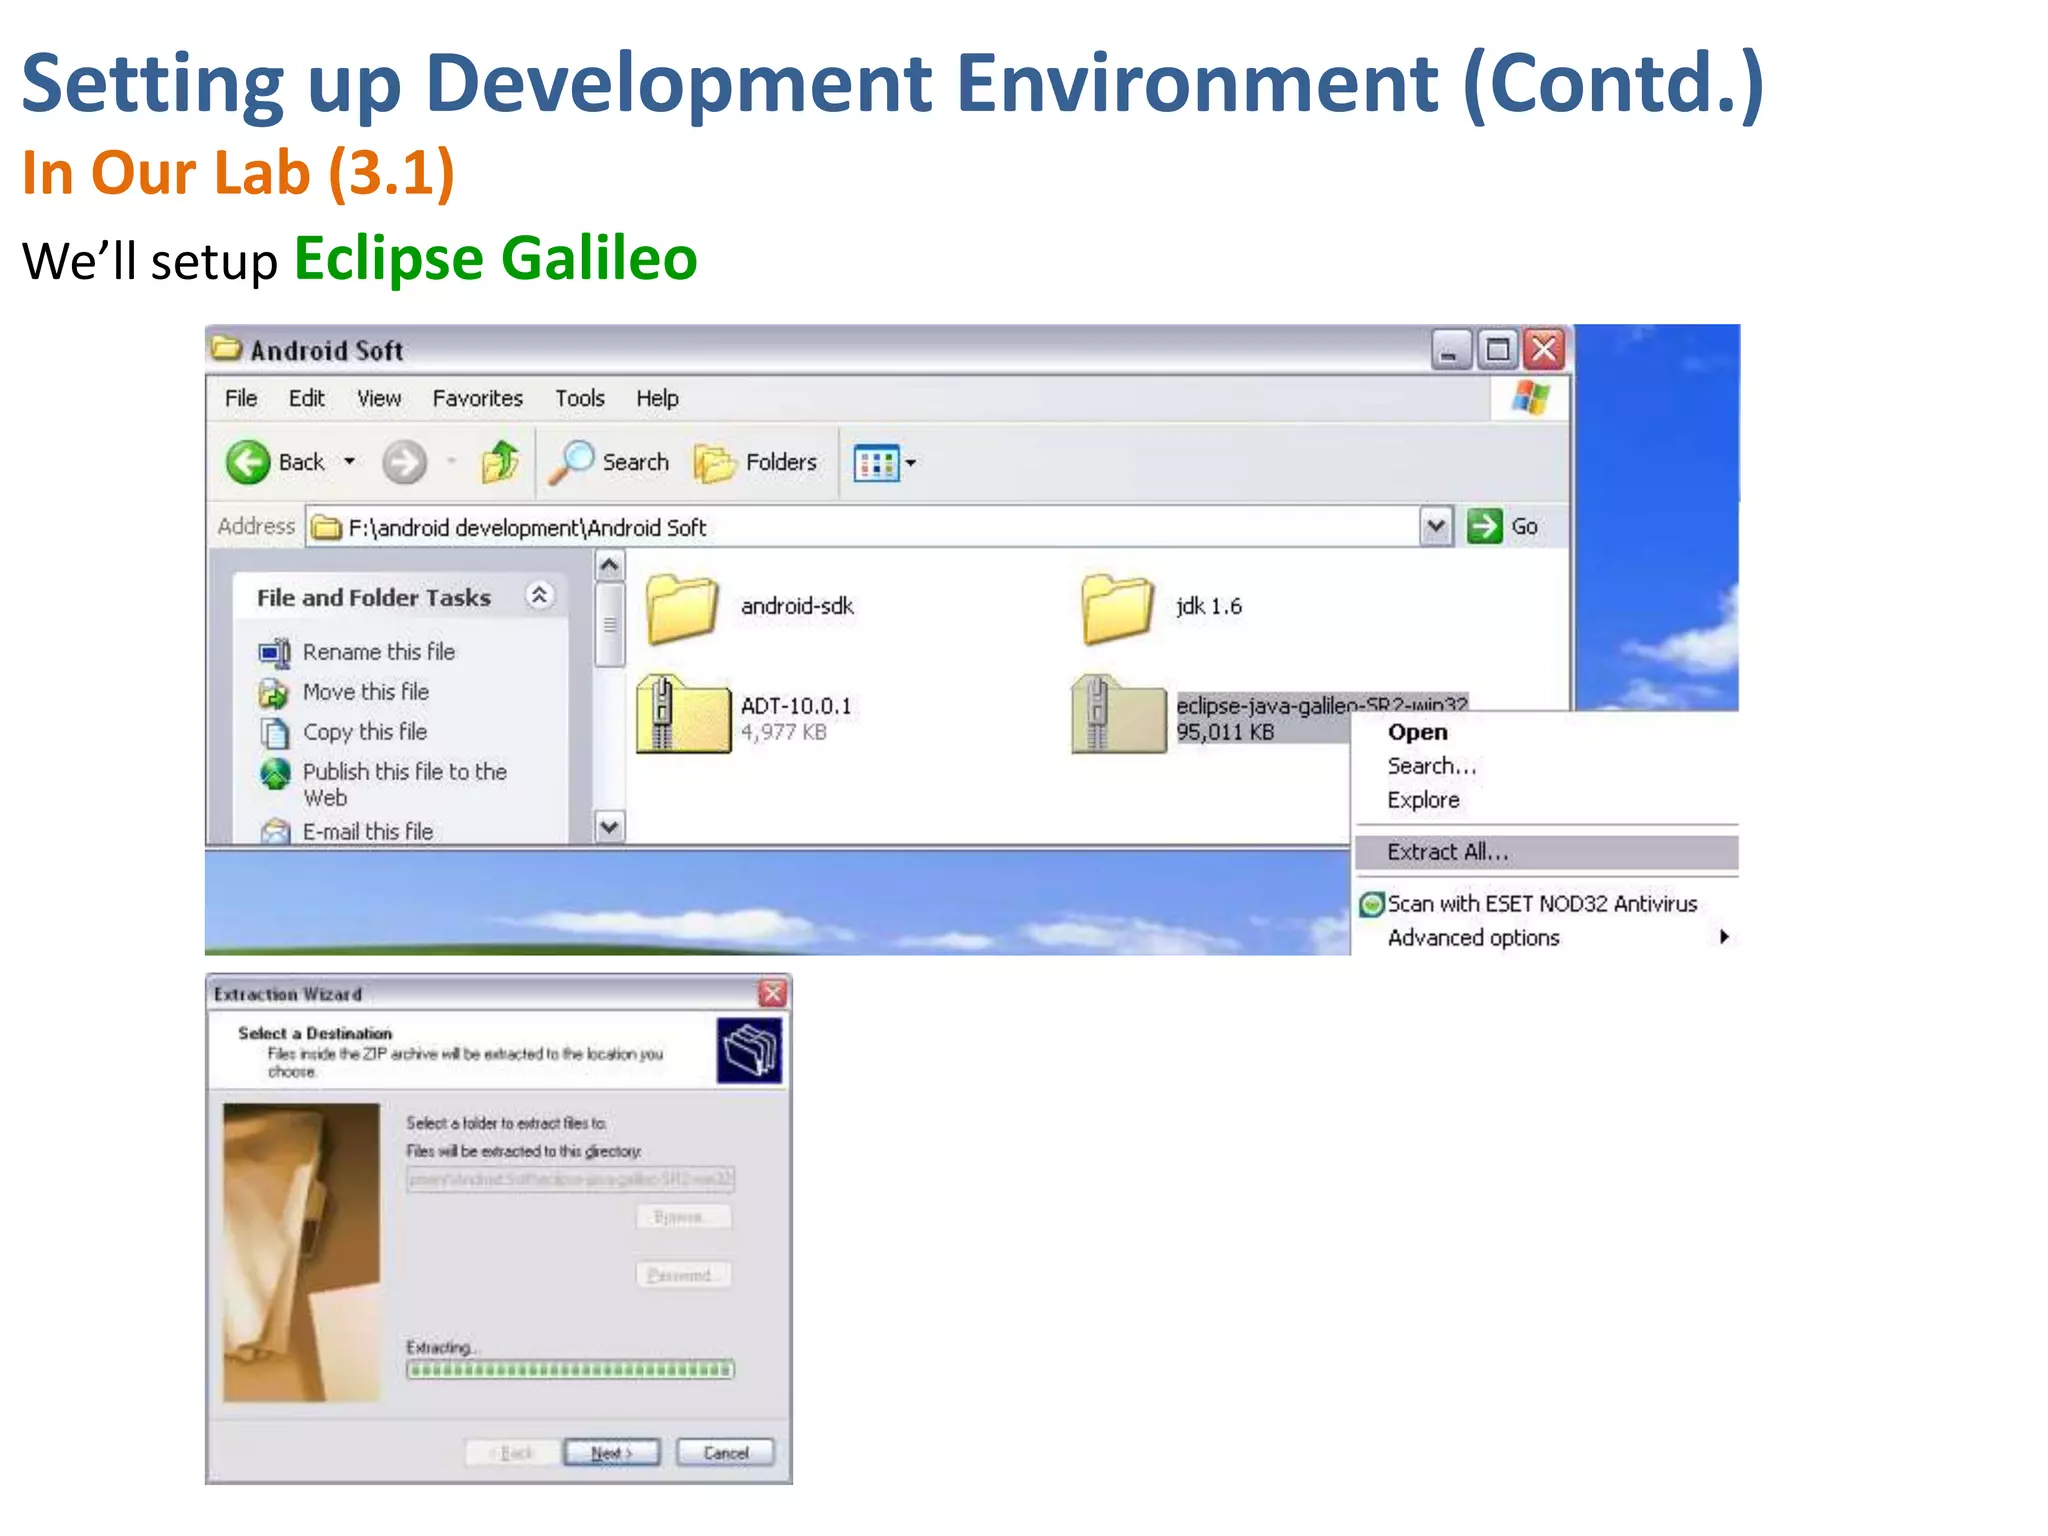This screenshot has height=1536, width=2048.
Task: Click the address bar path field
Action: [x=862, y=527]
